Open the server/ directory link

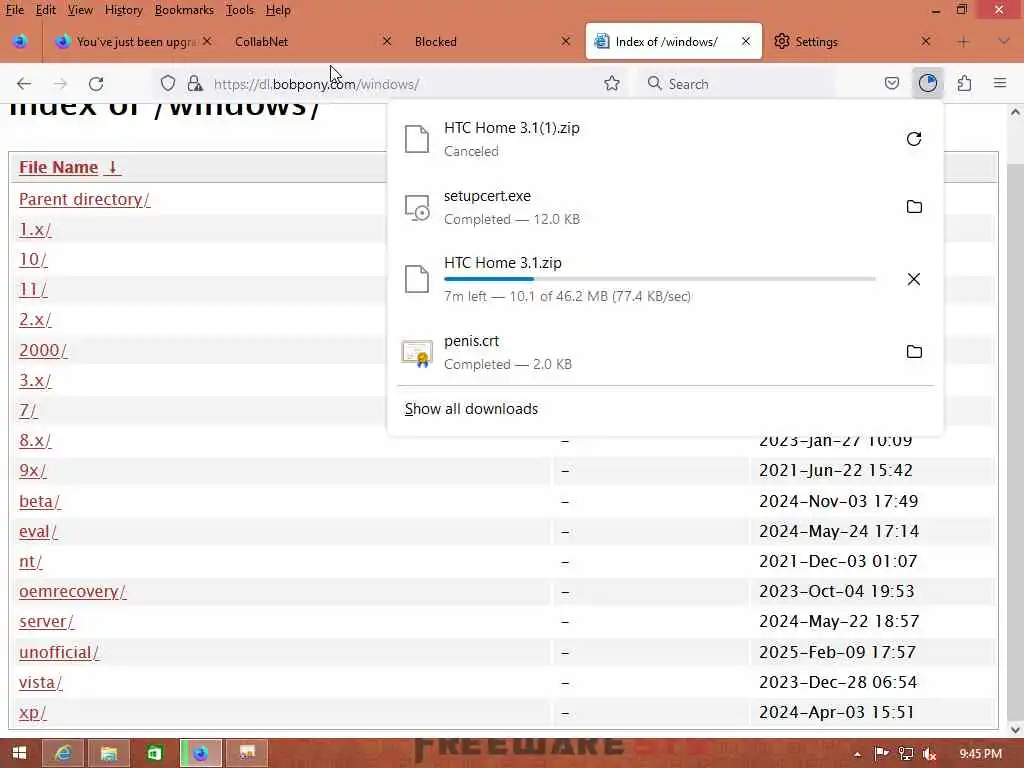pyautogui.click(x=46, y=621)
